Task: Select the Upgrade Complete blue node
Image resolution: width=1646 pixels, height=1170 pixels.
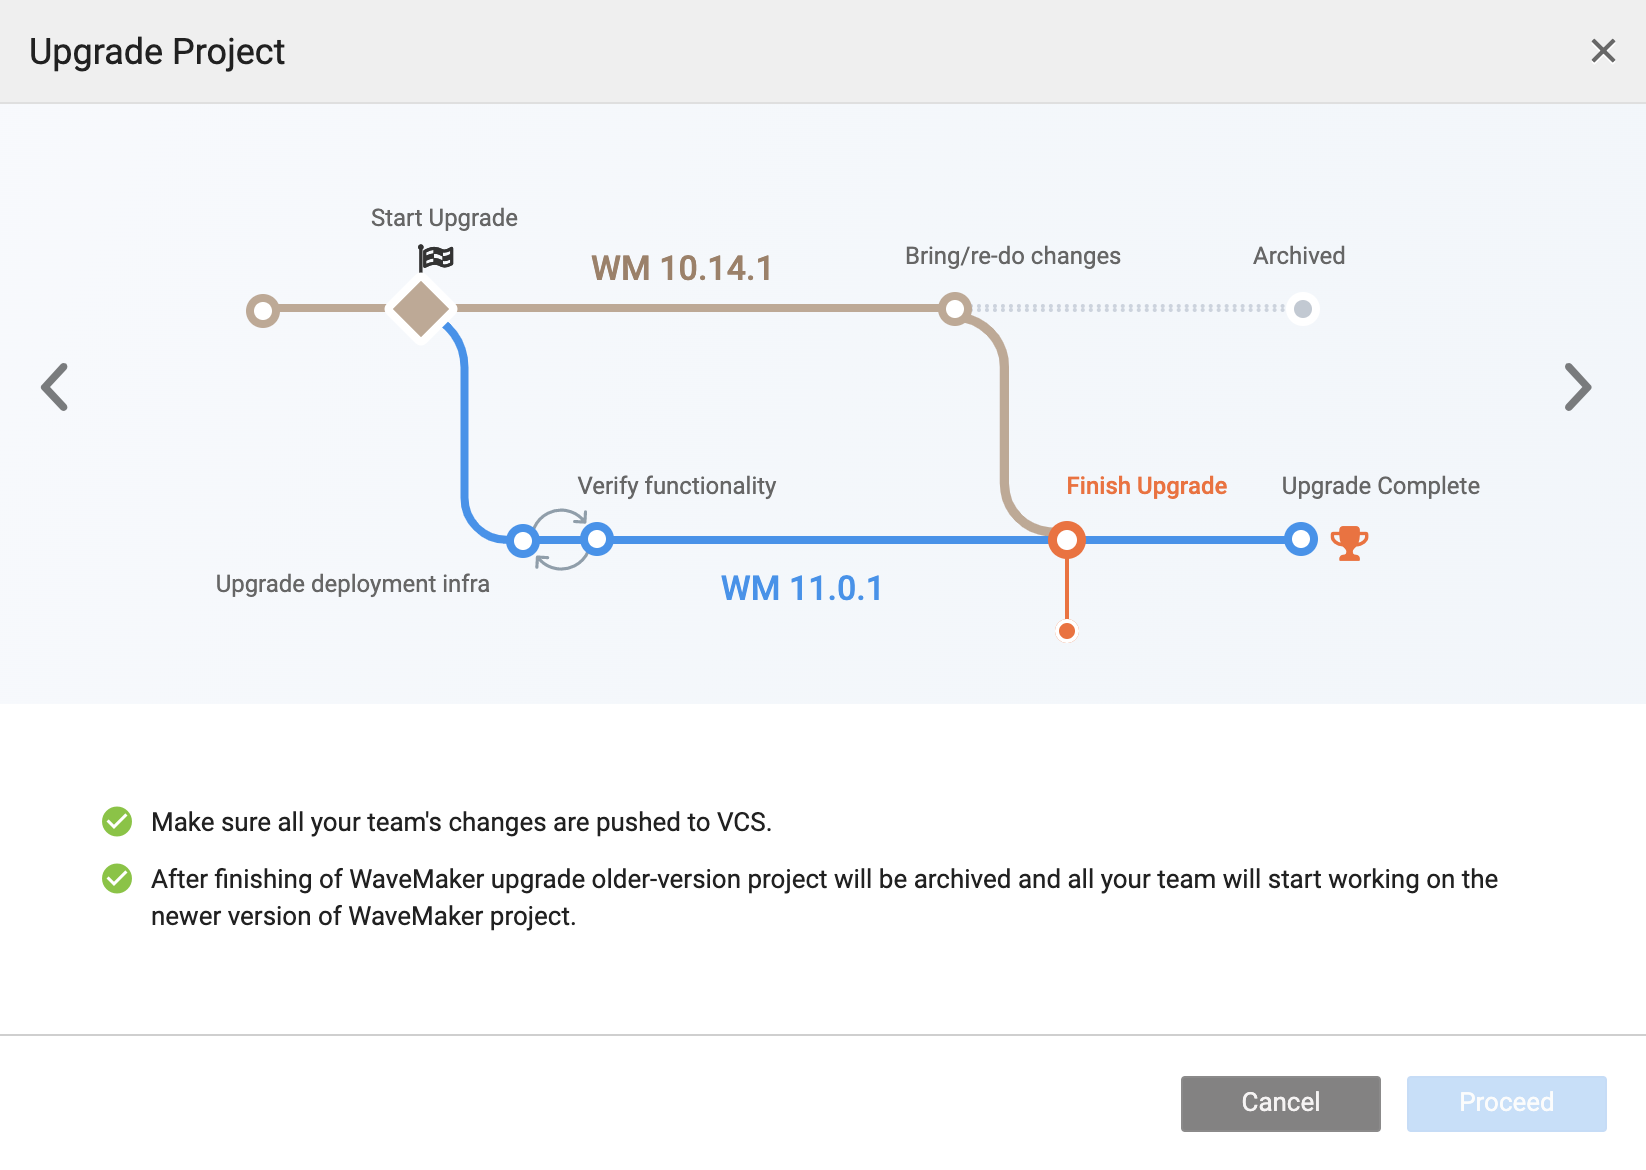Action: tap(1301, 540)
